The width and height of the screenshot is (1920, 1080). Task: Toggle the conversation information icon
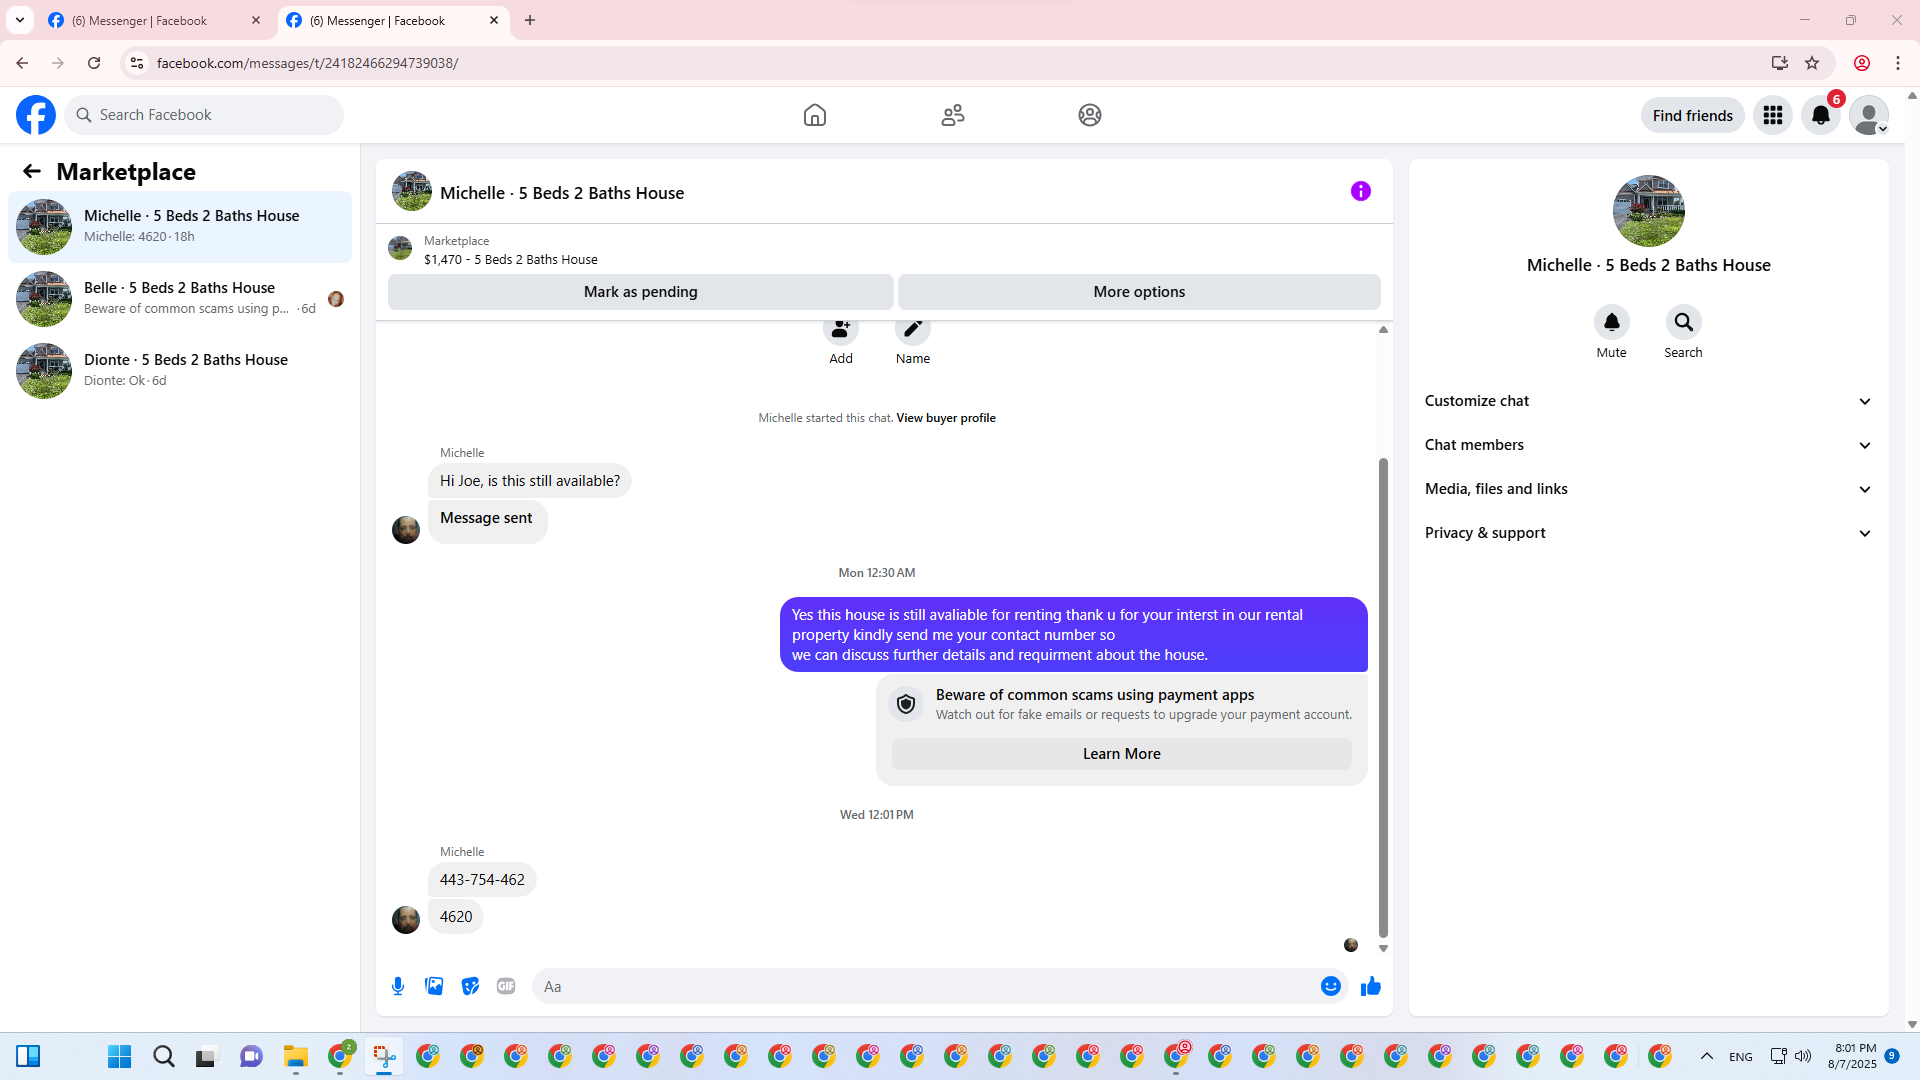[1361, 191]
